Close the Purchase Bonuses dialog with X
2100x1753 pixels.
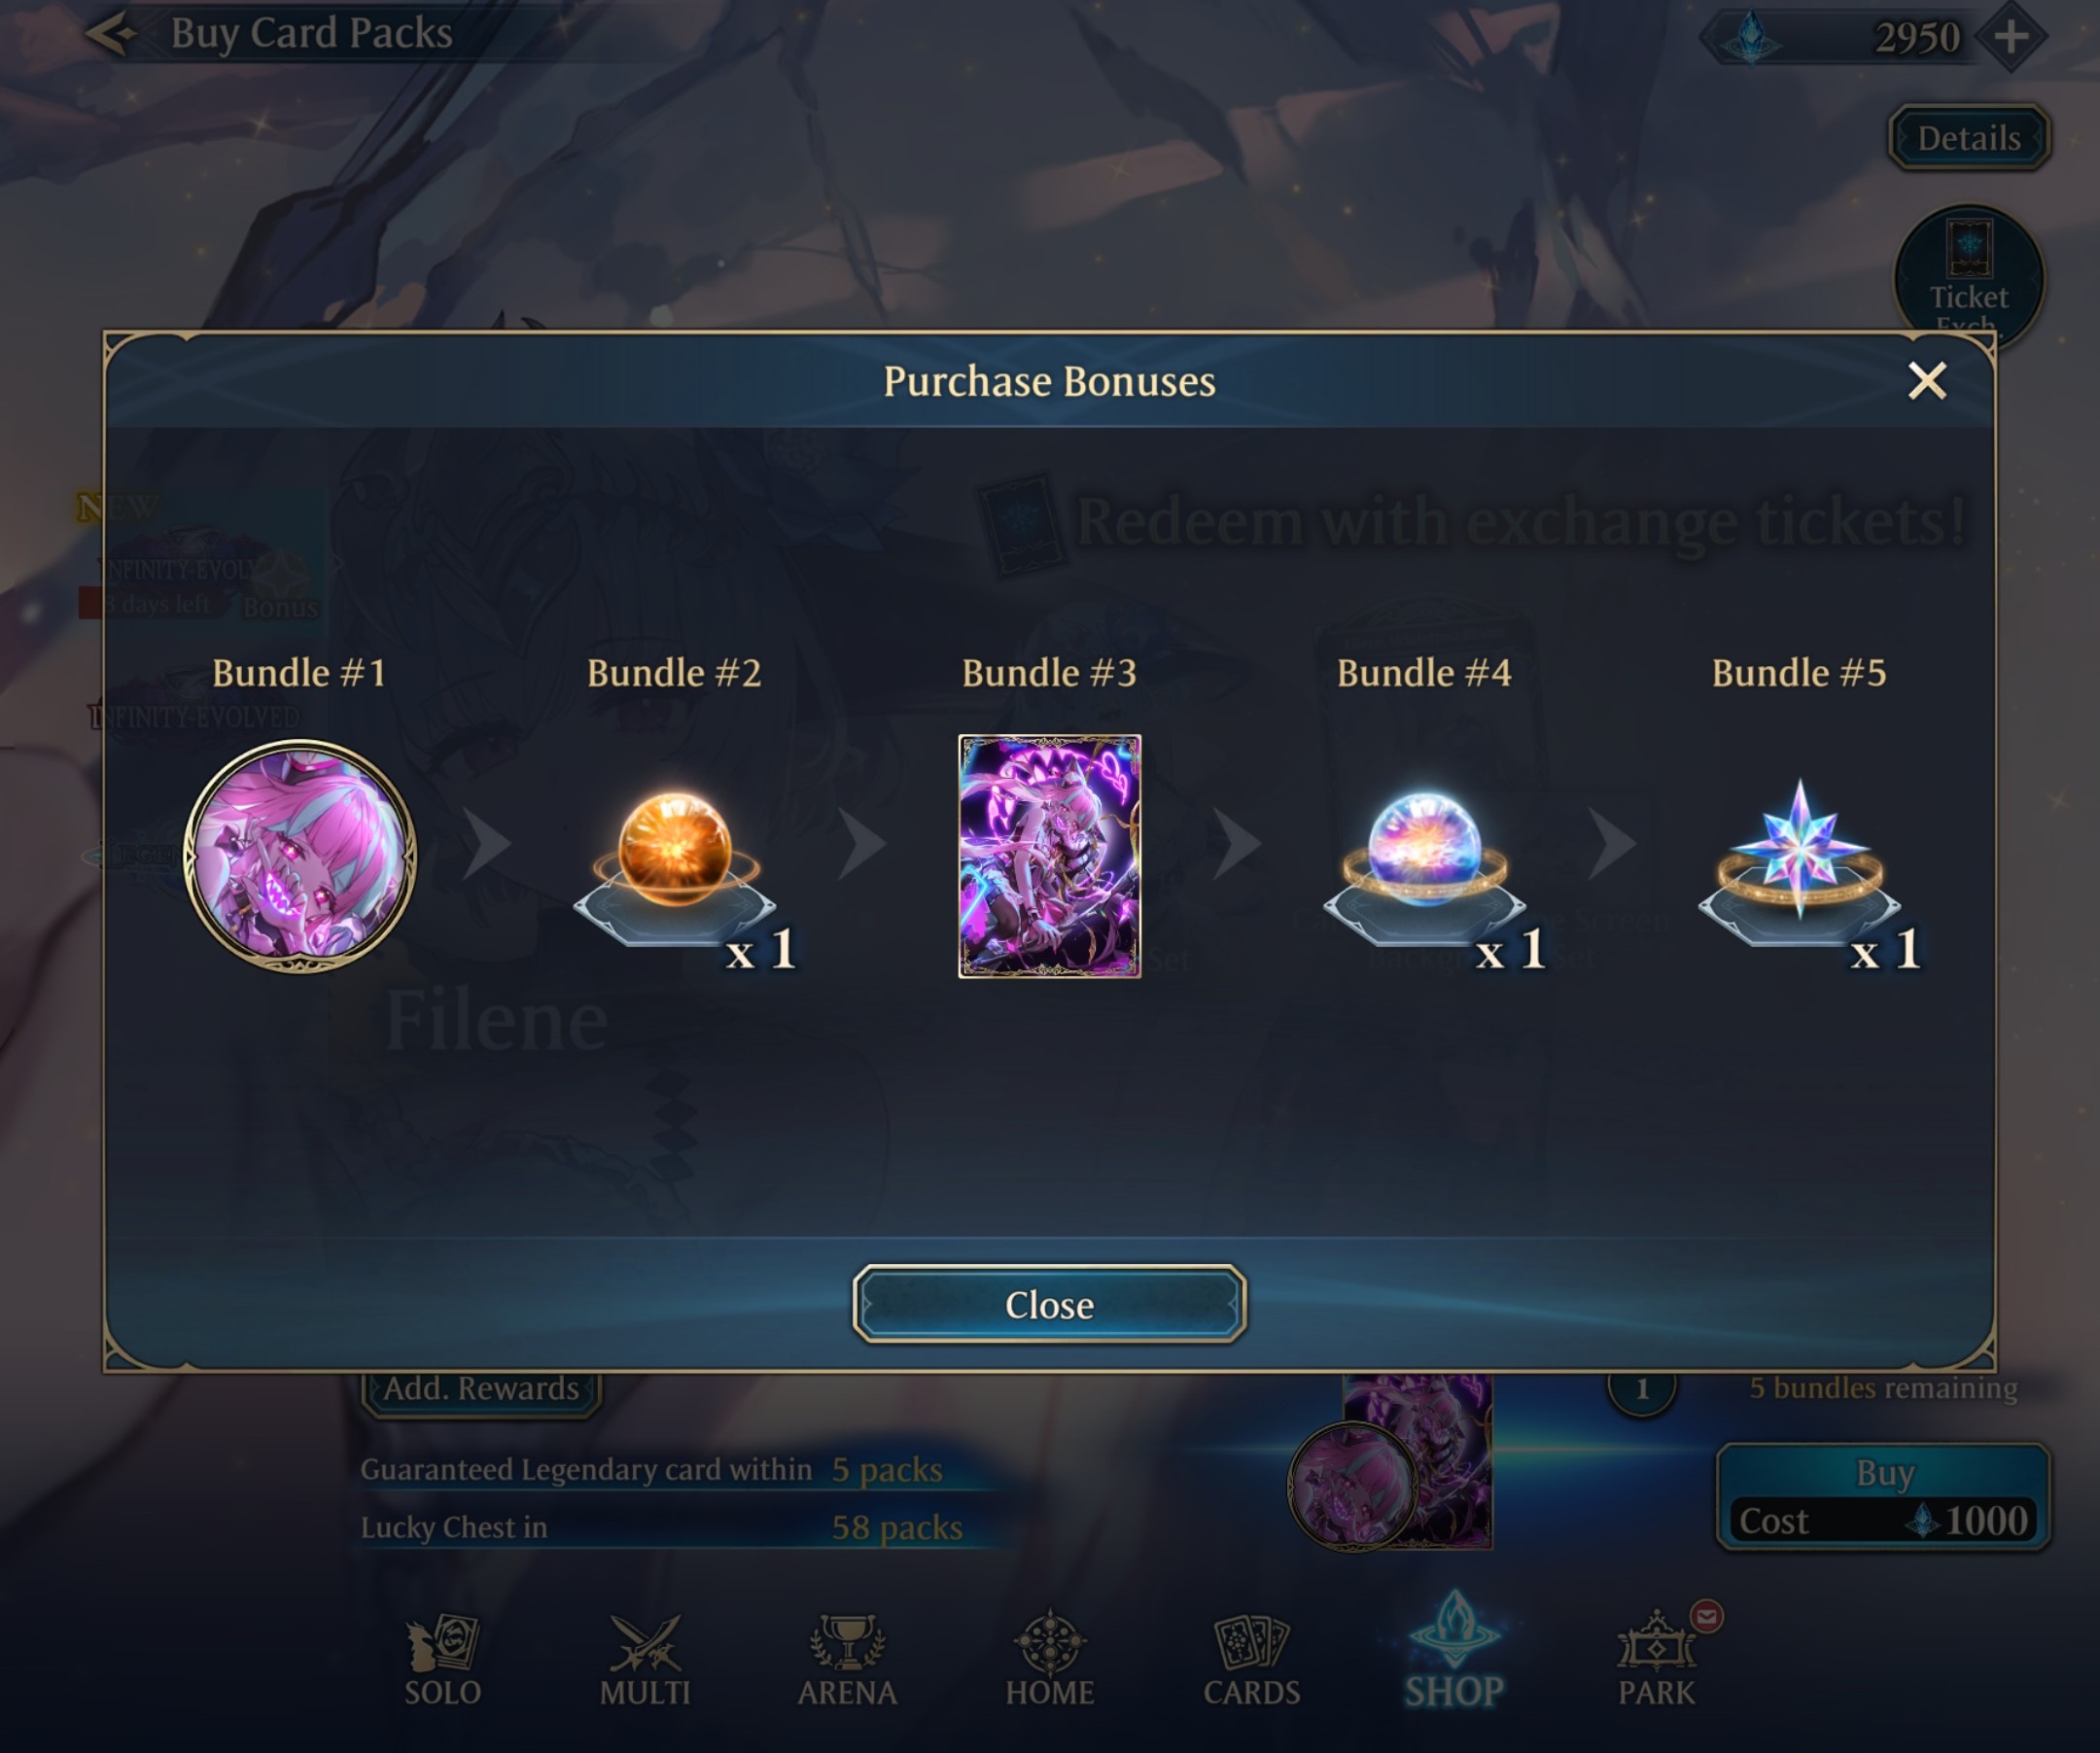click(x=1927, y=381)
